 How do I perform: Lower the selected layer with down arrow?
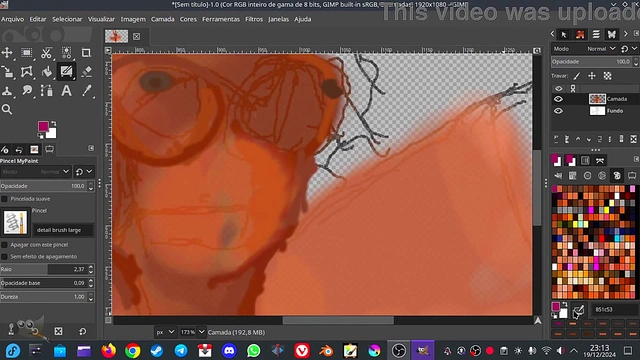point(589,139)
